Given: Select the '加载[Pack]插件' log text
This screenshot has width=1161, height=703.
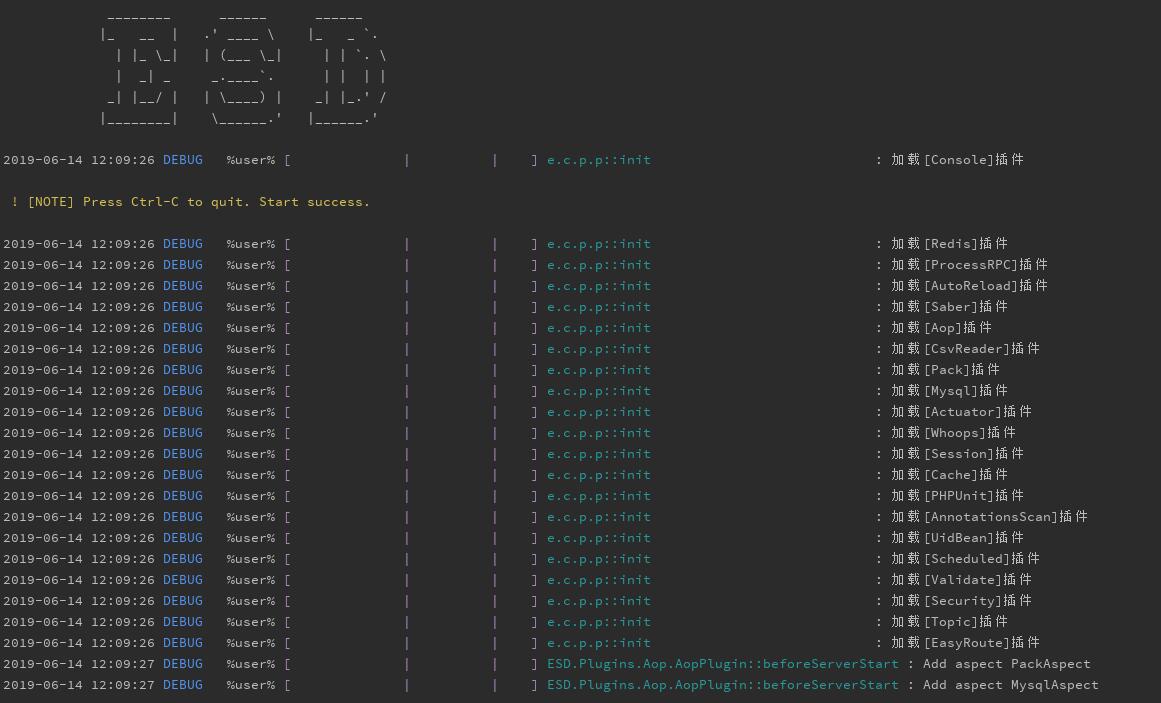Looking at the screenshot, I should [x=945, y=370].
